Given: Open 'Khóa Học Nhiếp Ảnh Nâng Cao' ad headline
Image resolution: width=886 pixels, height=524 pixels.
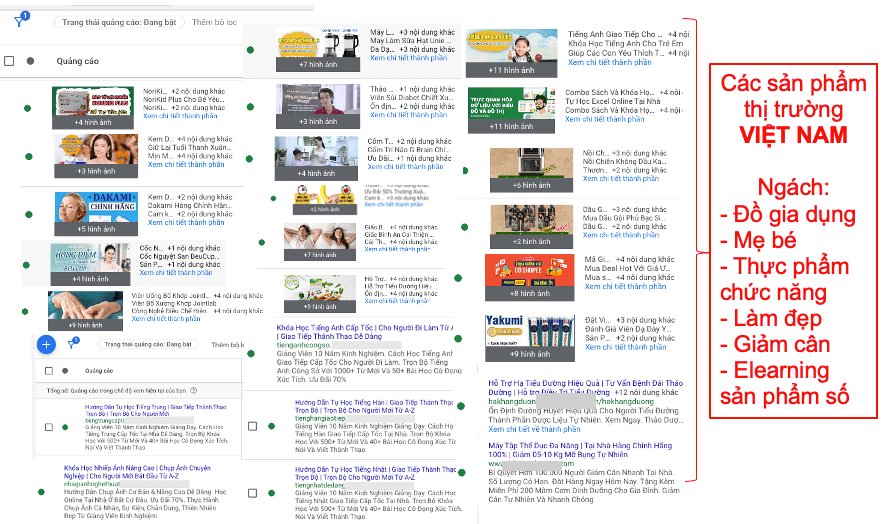Looking at the screenshot, I should tap(137, 472).
